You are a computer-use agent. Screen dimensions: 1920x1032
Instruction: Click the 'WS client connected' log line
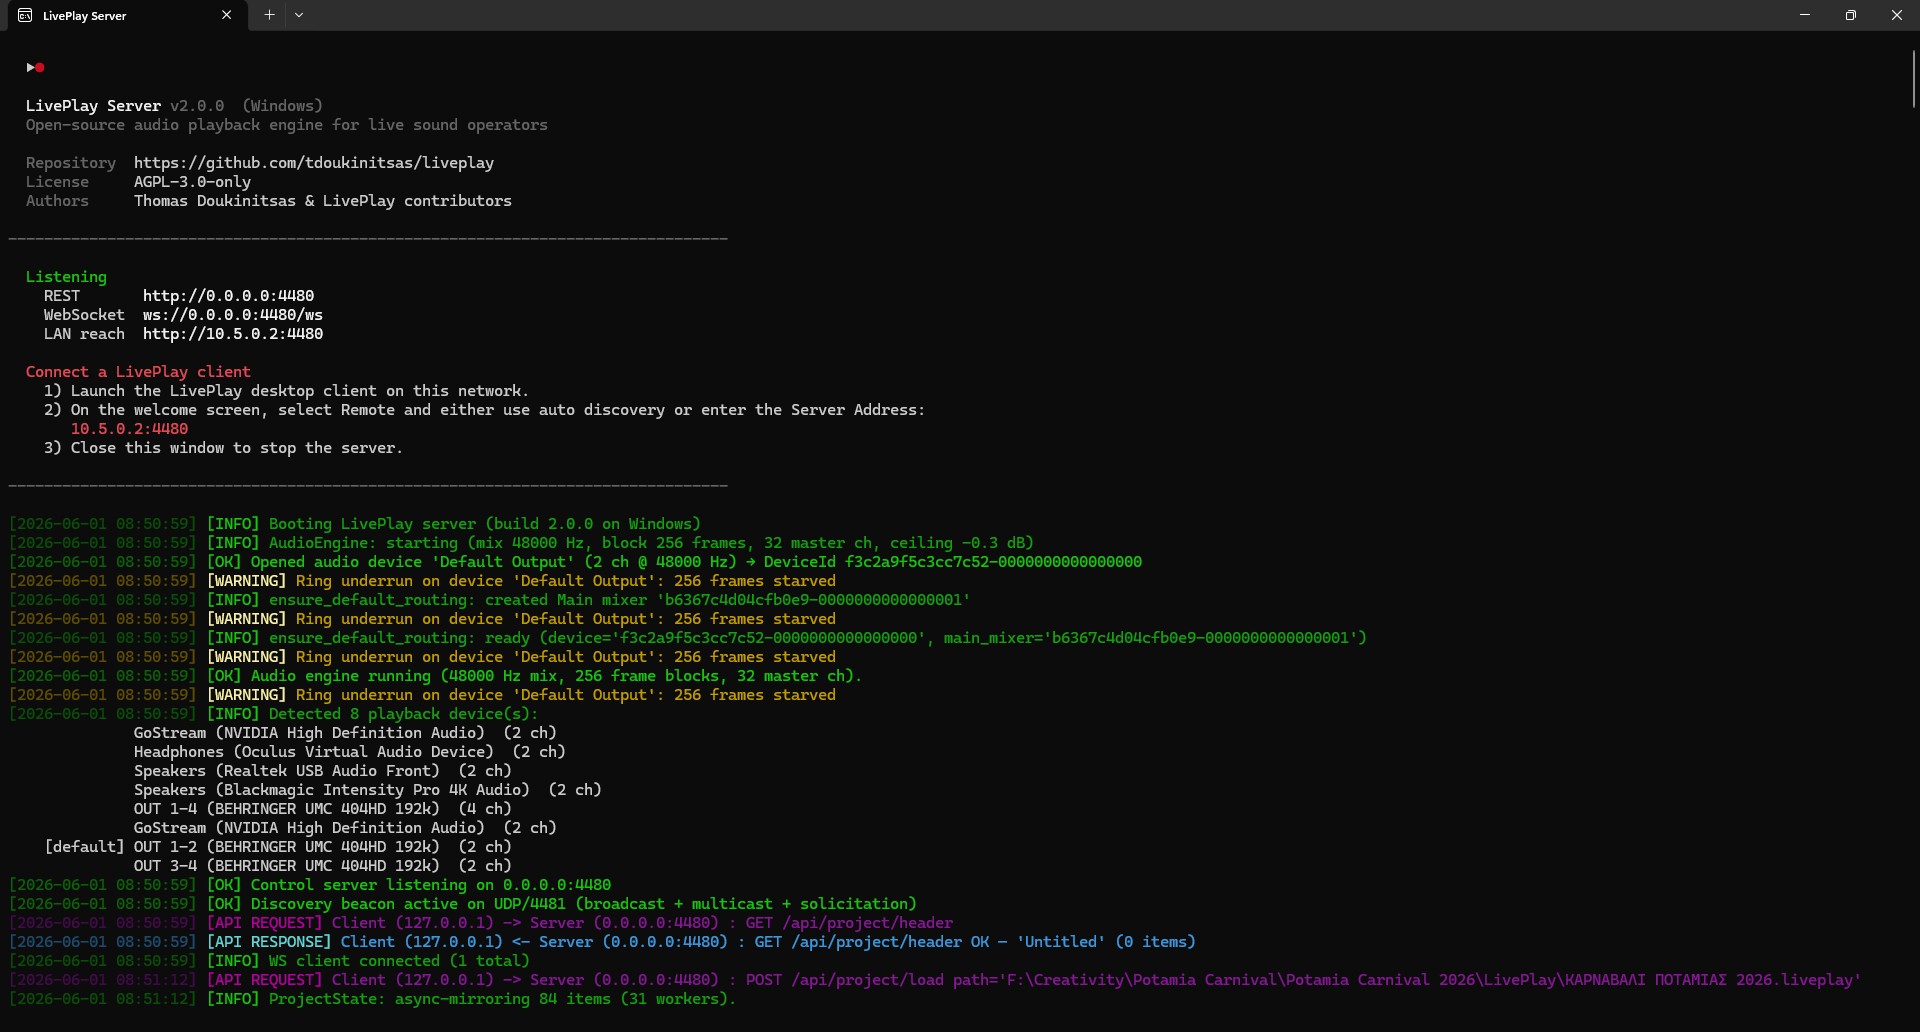pyautogui.click(x=269, y=960)
